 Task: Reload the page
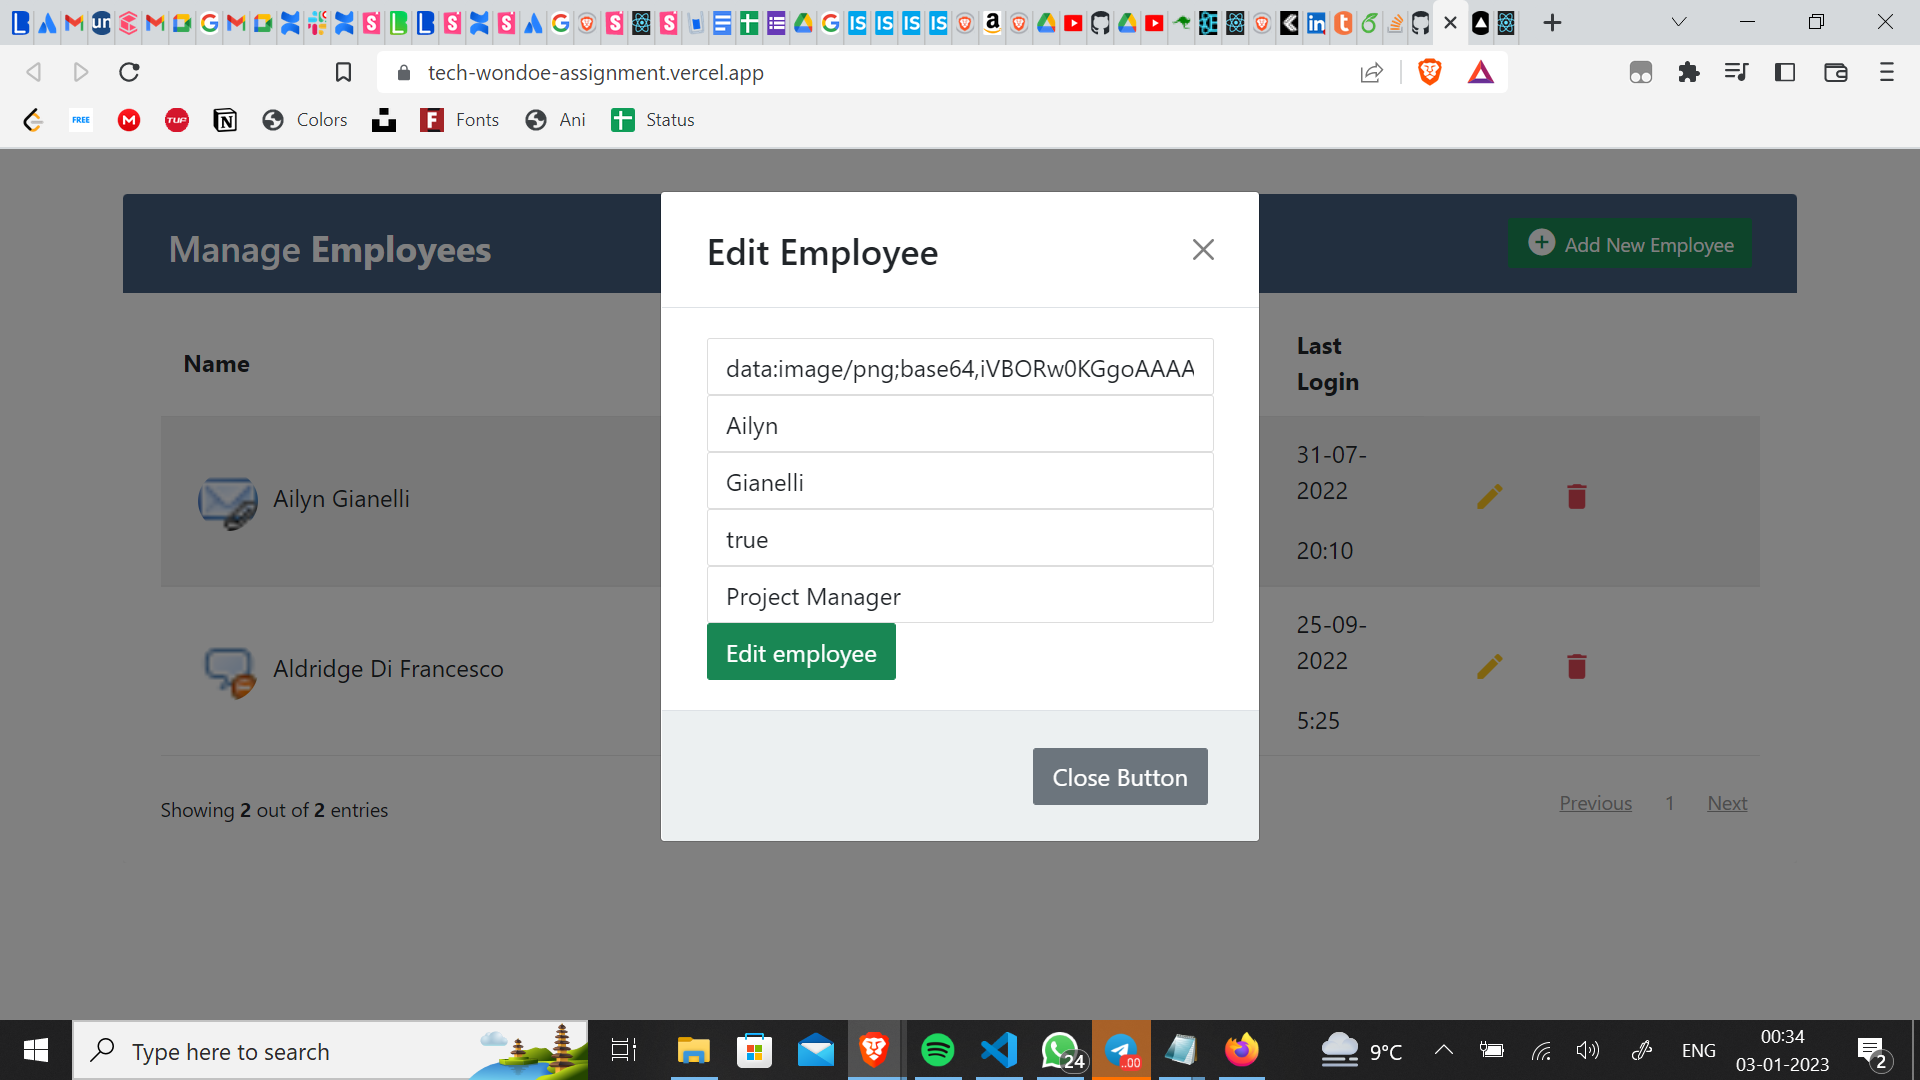tap(129, 72)
